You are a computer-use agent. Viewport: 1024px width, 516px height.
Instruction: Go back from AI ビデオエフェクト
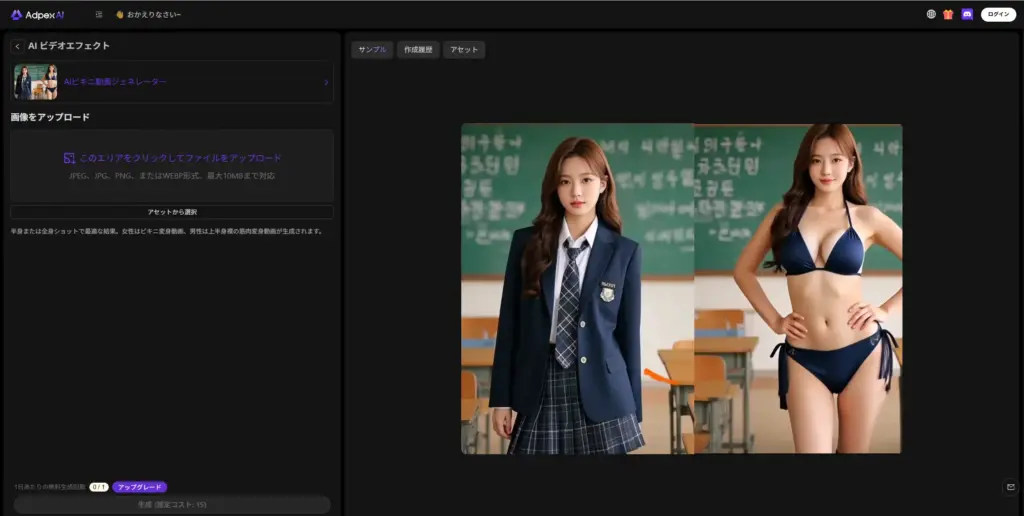17,46
